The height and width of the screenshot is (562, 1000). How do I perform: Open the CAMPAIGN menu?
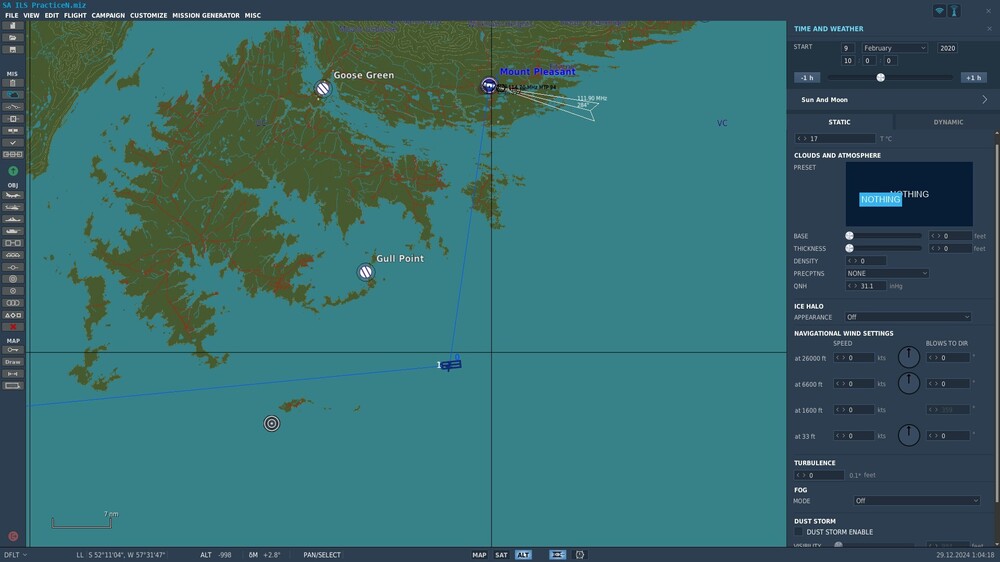click(x=108, y=15)
